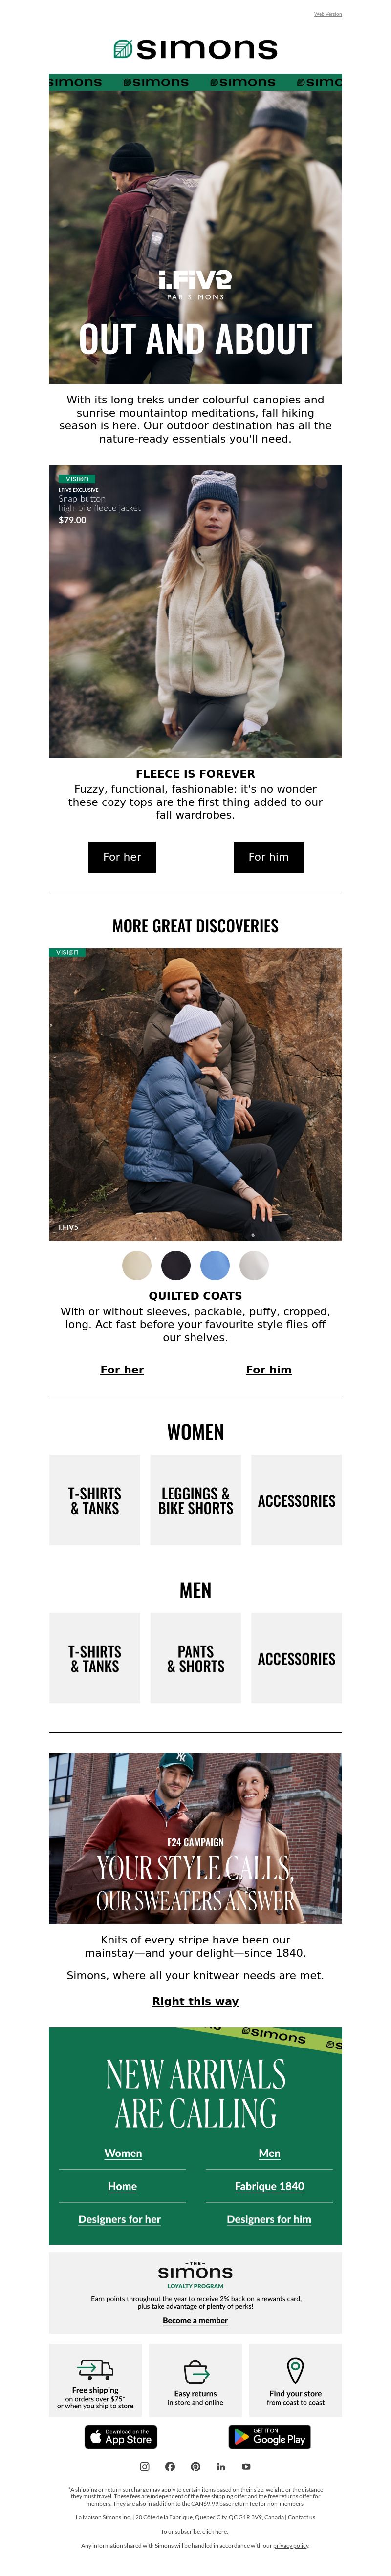Click the find your store pin icon
This screenshot has height=2576, width=391.
[295, 2370]
